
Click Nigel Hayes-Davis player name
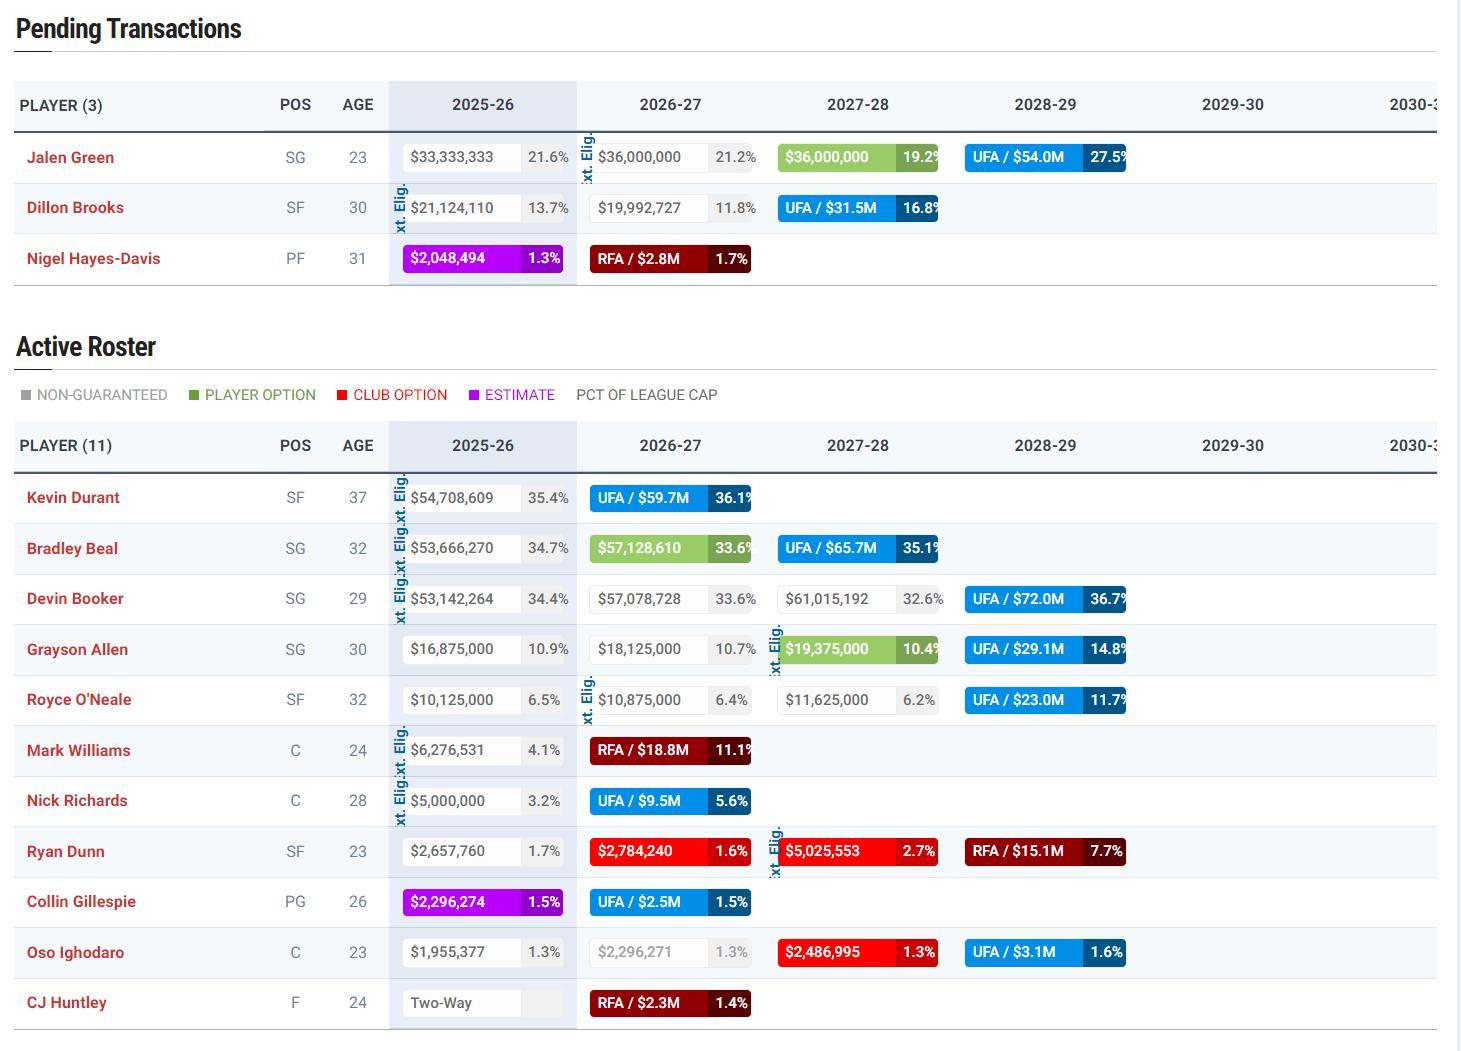point(93,259)
